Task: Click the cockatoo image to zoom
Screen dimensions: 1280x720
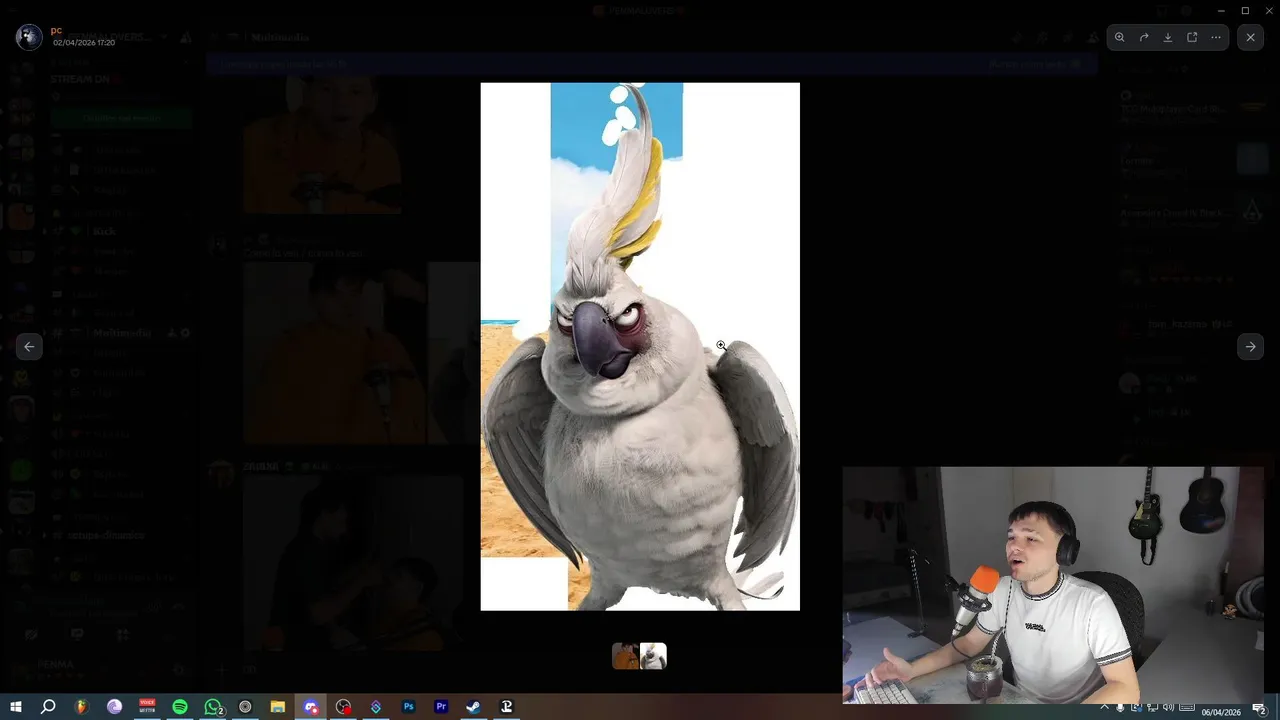Action: [x=640, y=346]
